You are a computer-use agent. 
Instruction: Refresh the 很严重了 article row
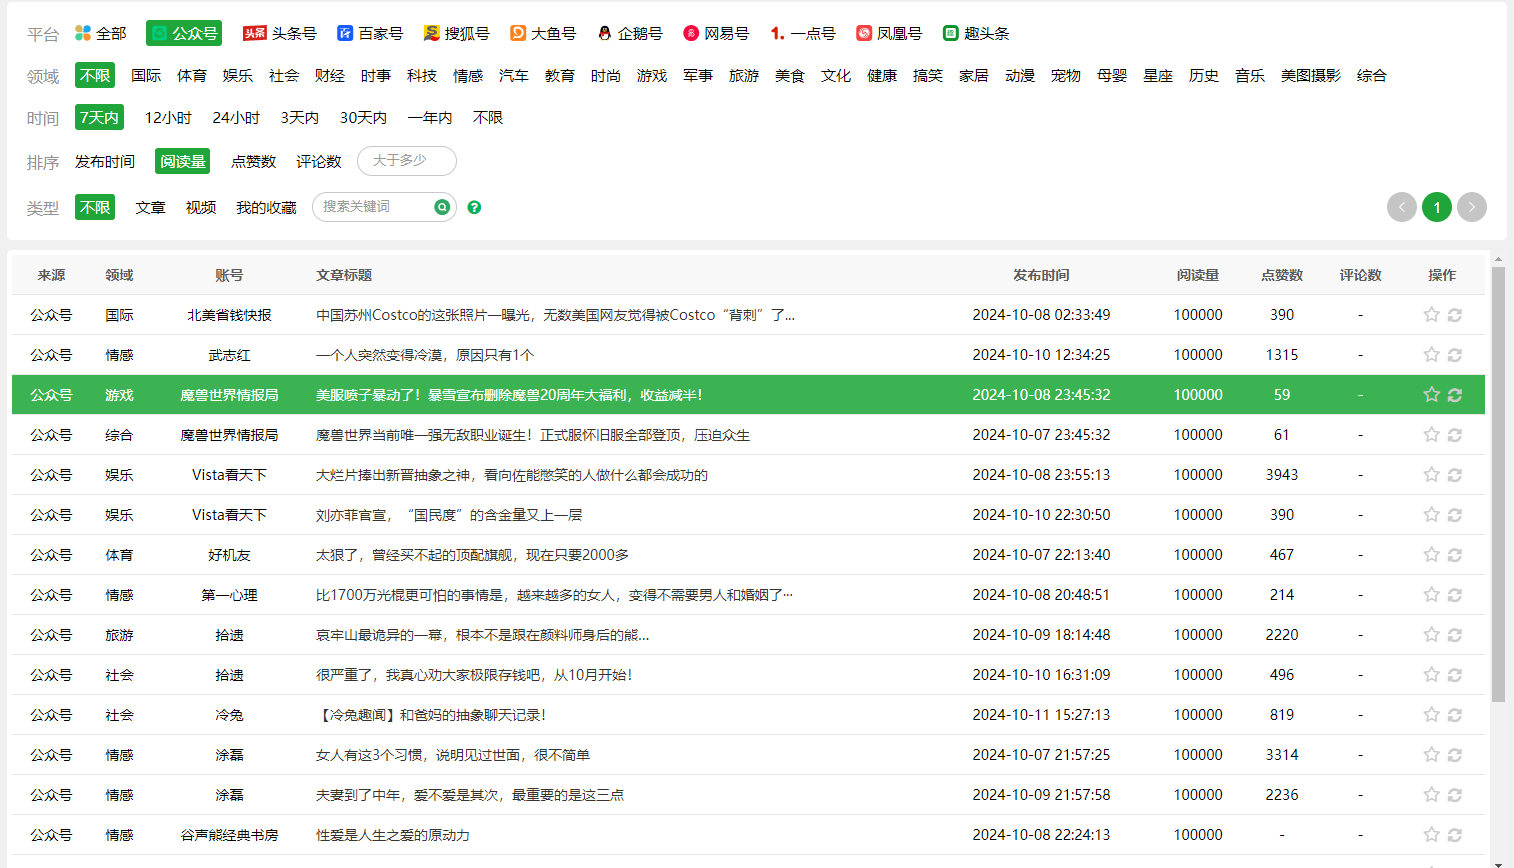[x=1455, y=675]
